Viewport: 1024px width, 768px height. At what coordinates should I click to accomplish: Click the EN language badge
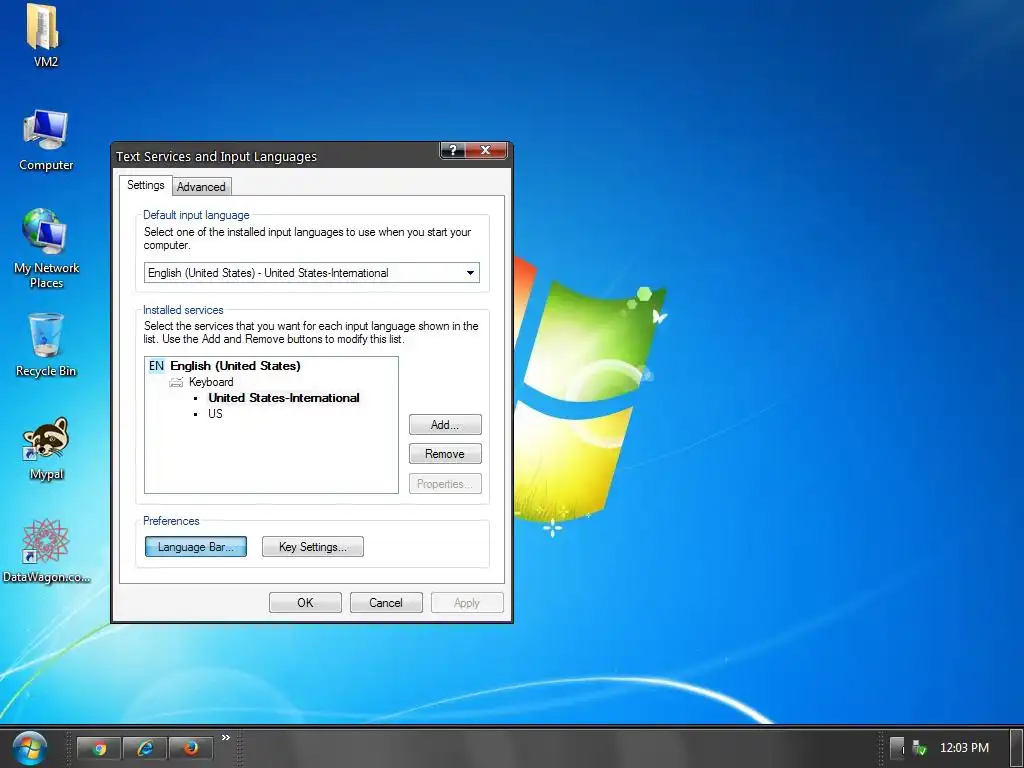click(156, 366)
